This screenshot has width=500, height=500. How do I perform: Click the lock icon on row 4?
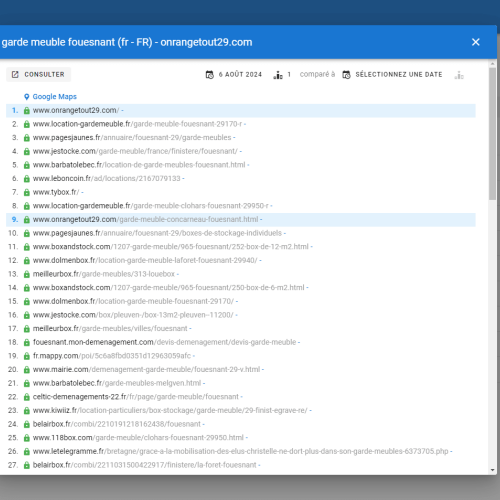point(27,151)
